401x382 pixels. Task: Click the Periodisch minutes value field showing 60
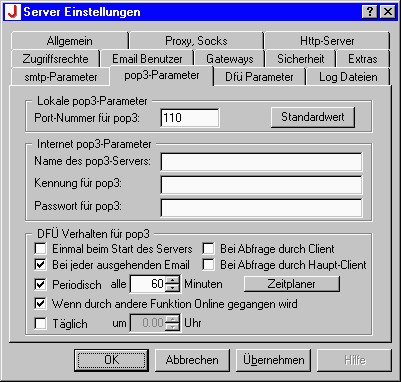(148, 284)
